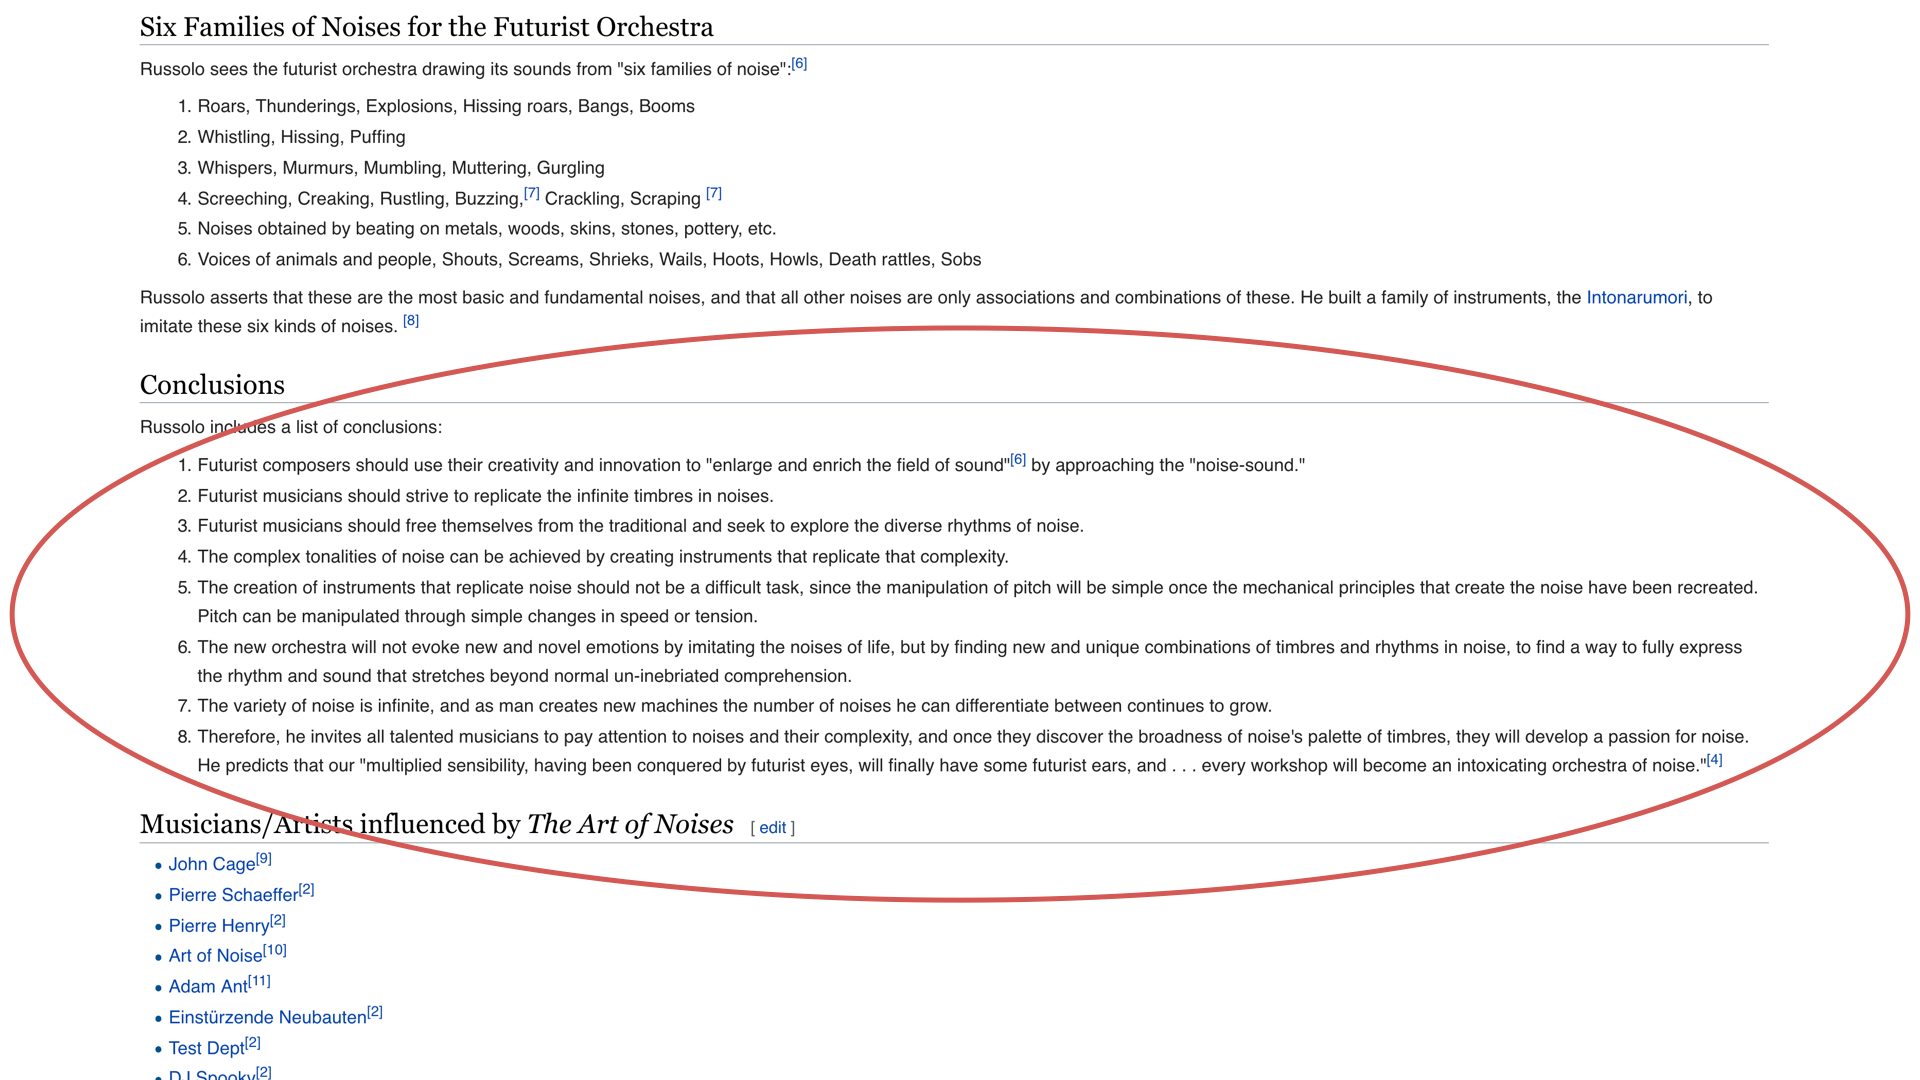Open the John Cage link
Screen dimensions: 1920x1080
211,865
